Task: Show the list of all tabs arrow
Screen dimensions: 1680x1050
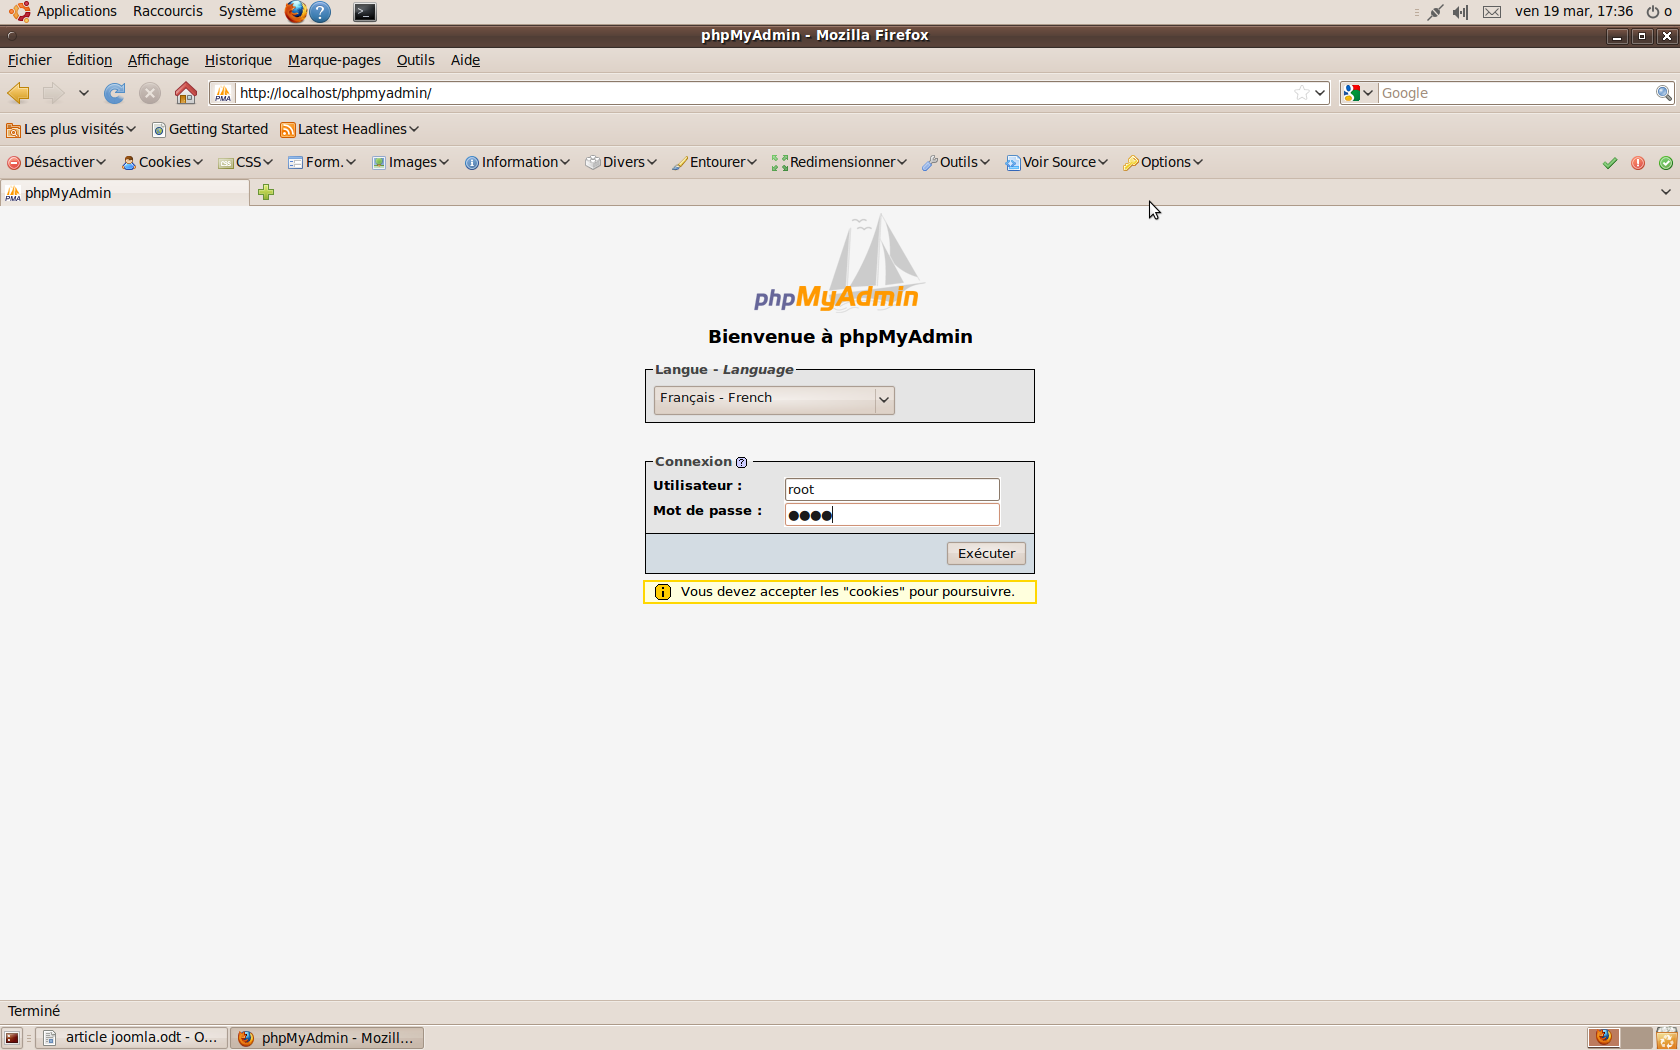Action: [x=1665, y=192]
